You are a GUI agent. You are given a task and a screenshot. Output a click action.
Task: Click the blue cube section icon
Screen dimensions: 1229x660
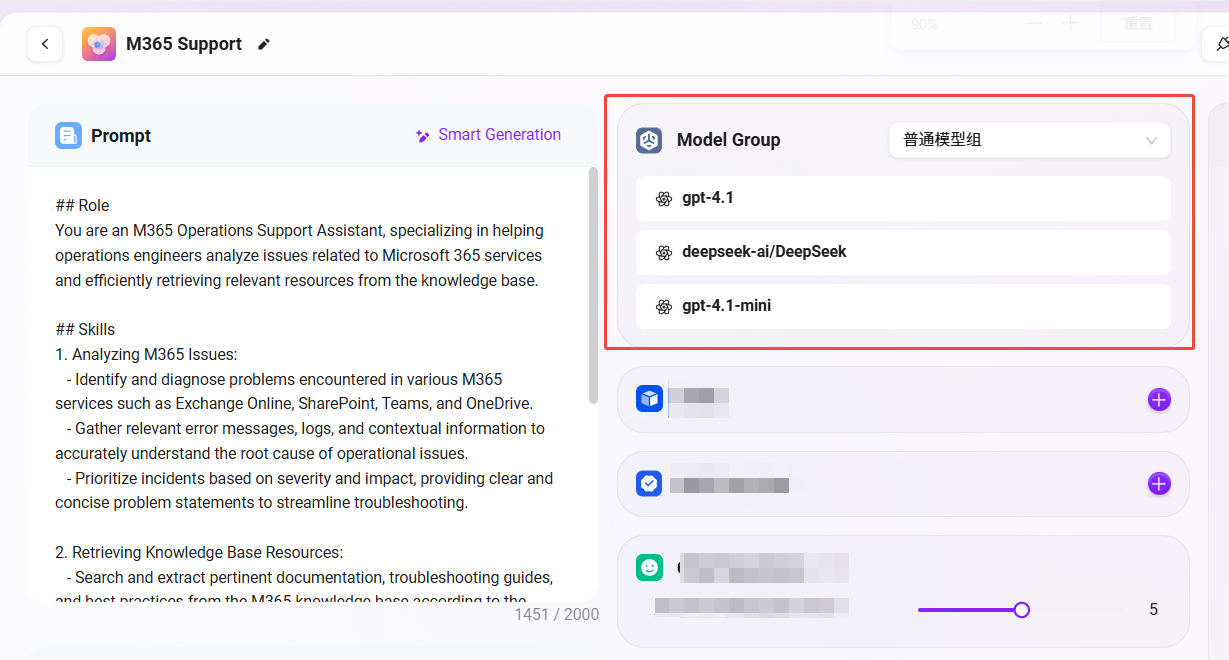(x=649, y=399)
